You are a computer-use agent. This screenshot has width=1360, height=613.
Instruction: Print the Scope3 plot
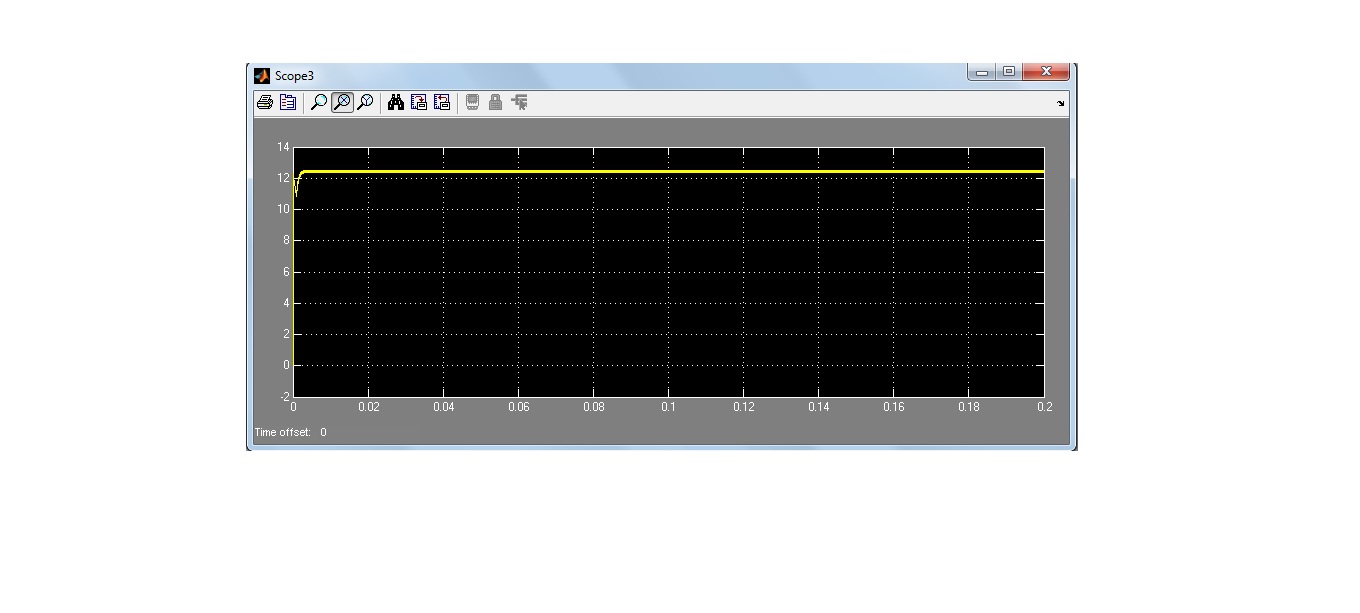(265, 102)
